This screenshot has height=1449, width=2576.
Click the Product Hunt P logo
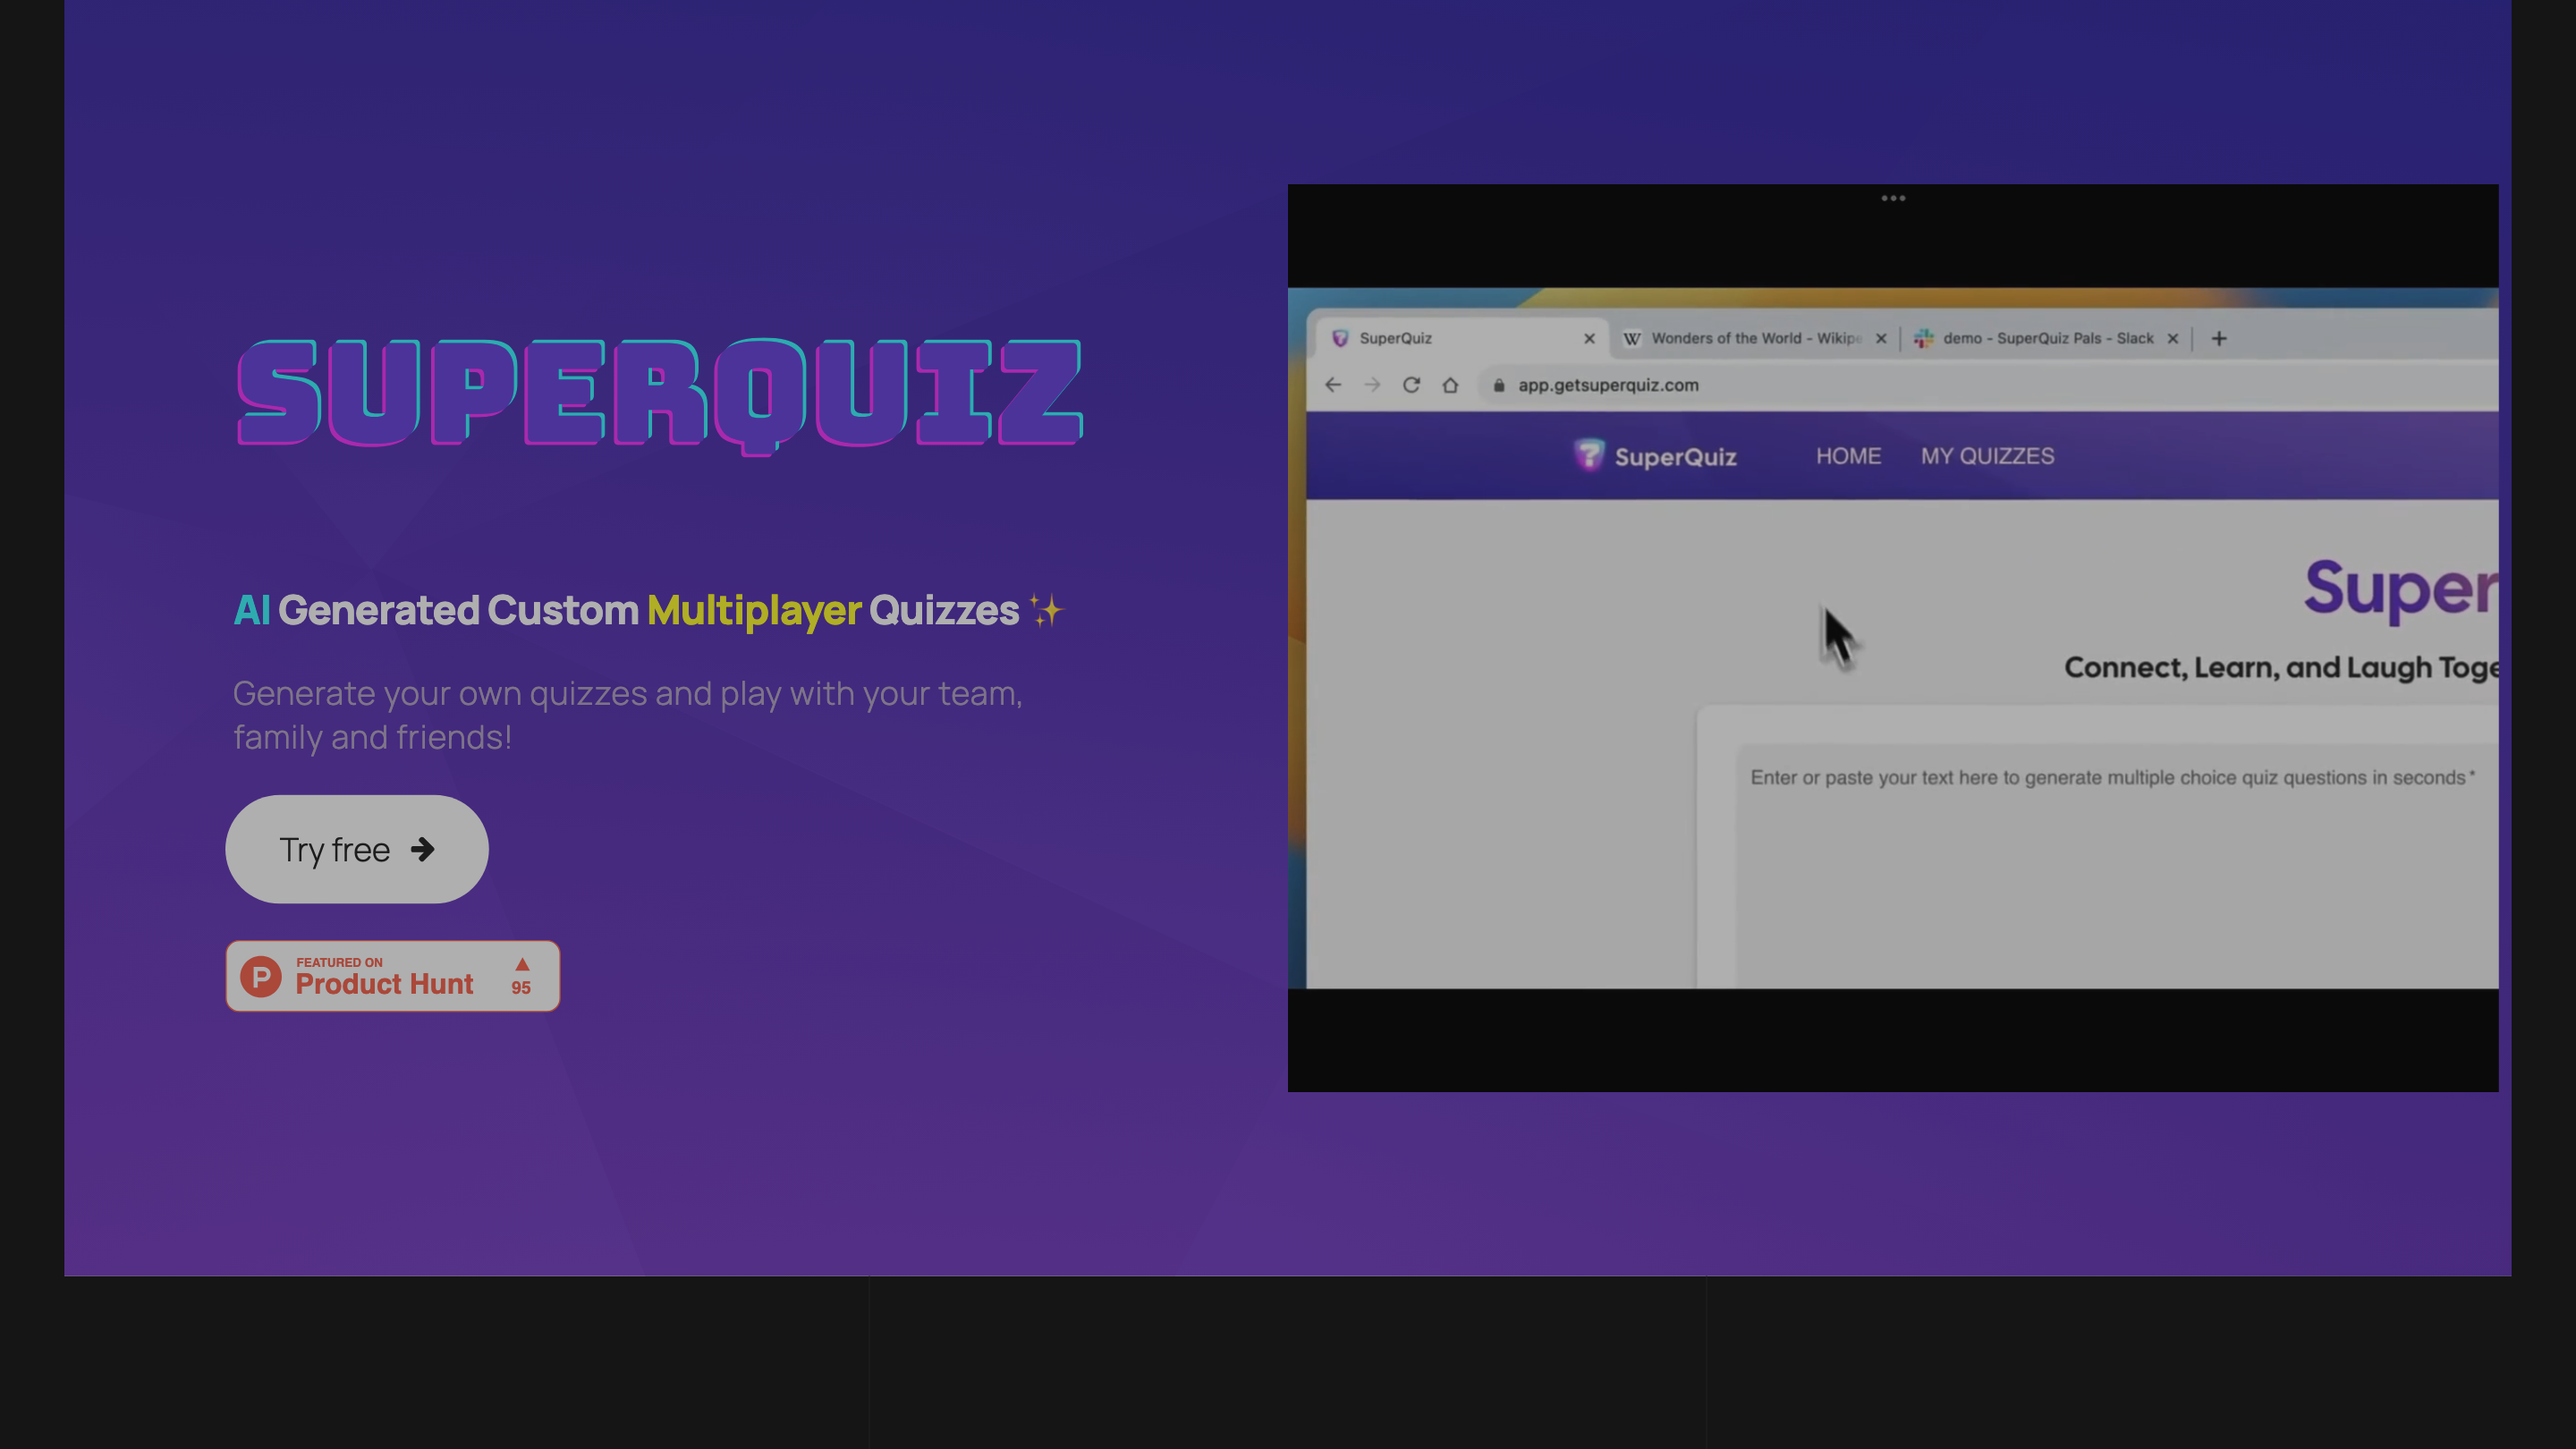(260, 975)
